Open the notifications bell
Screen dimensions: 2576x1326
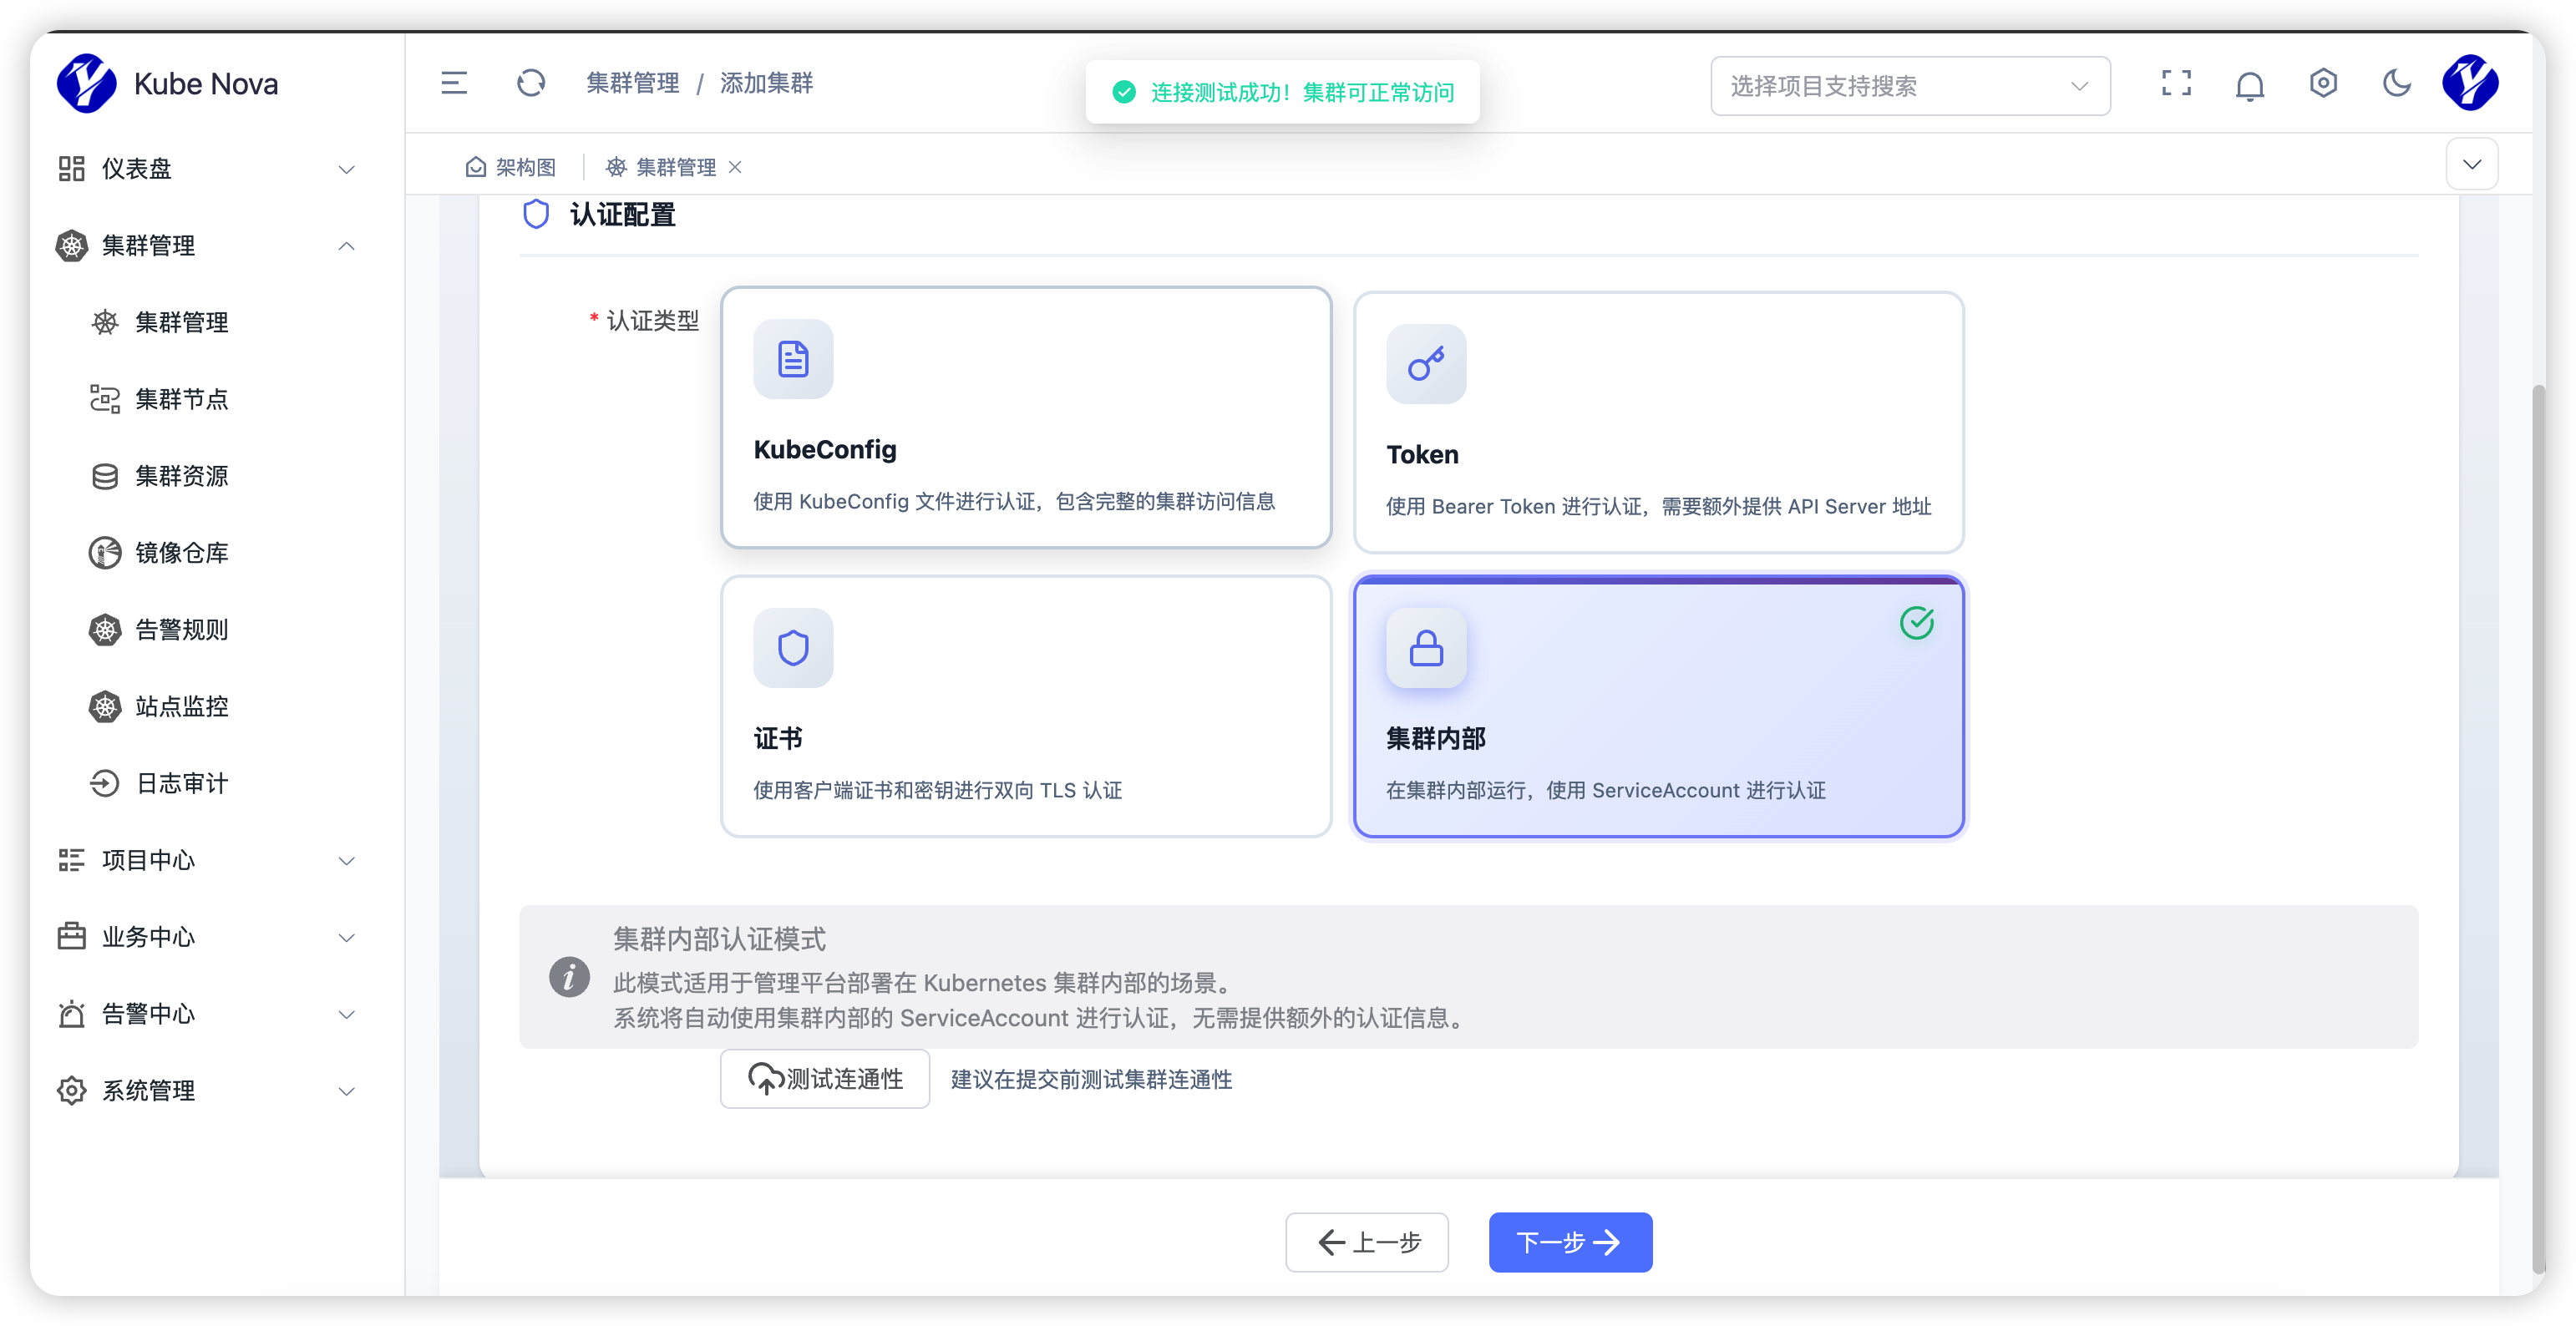[2250, 86]
